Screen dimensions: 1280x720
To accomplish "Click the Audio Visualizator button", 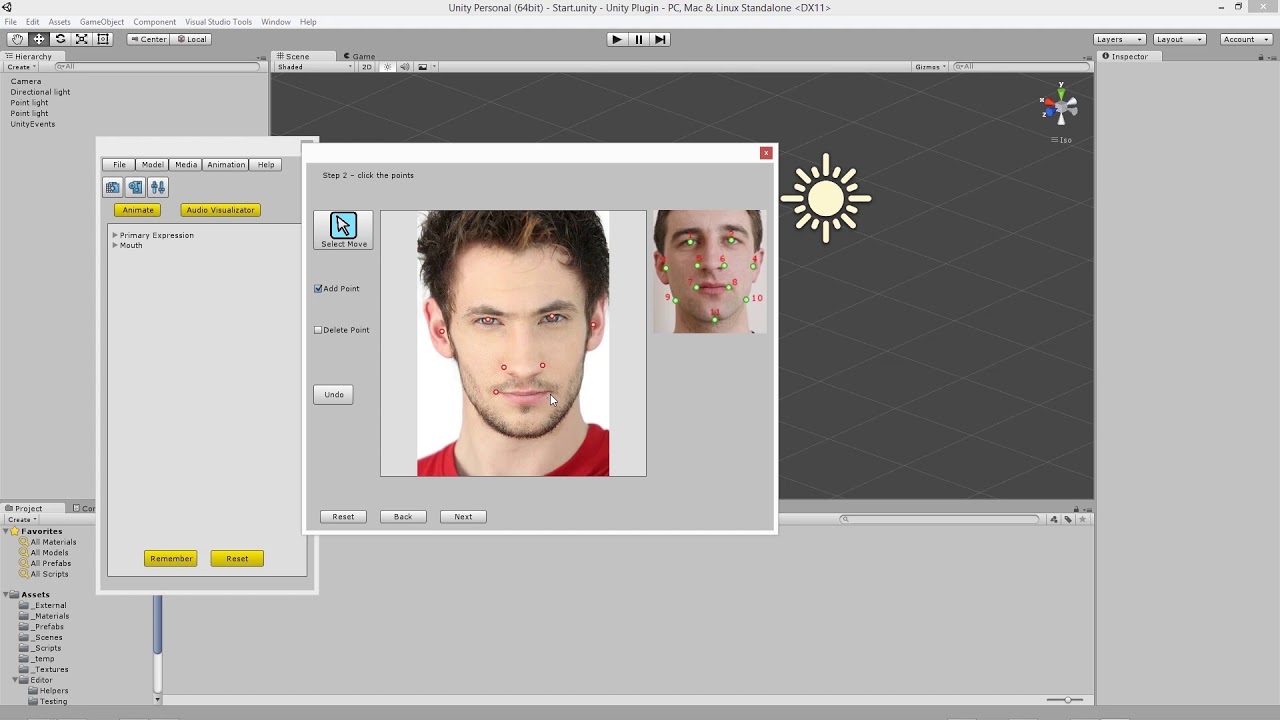I will point(220,210).
